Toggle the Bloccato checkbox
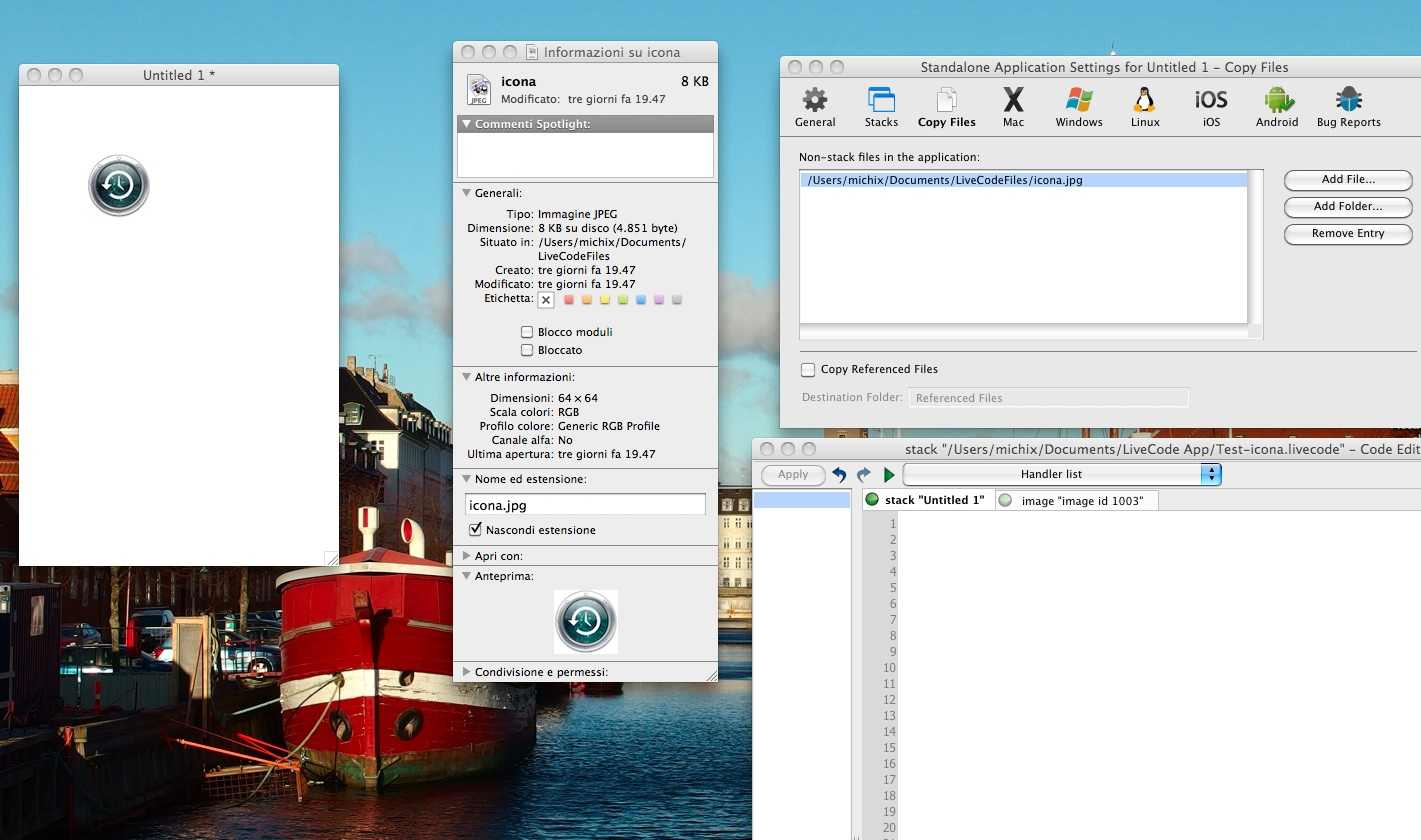The width and height of the screenshot is (1421, 840). coord(527,350)
